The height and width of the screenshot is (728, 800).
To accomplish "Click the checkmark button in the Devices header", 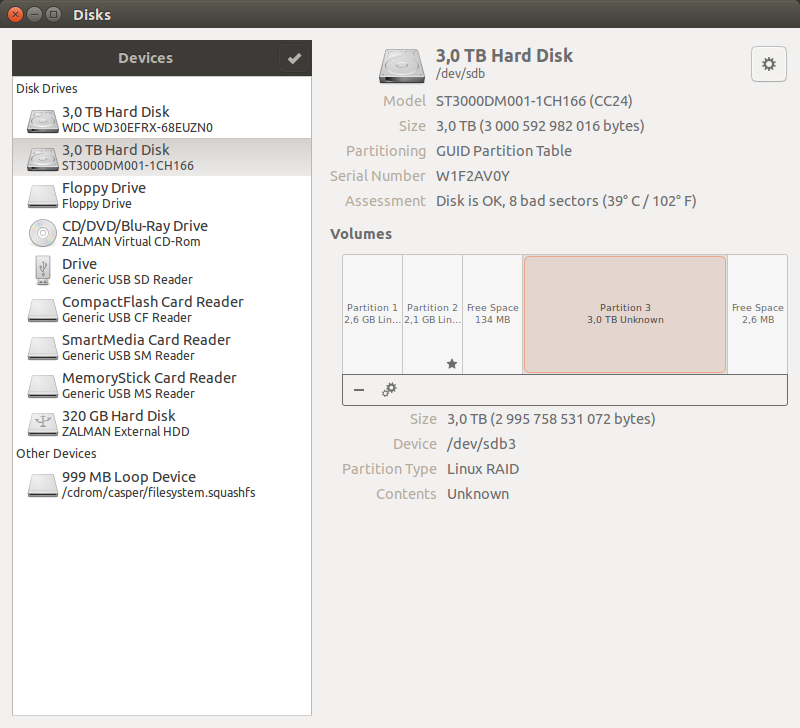I will click(x=294, y=59).
